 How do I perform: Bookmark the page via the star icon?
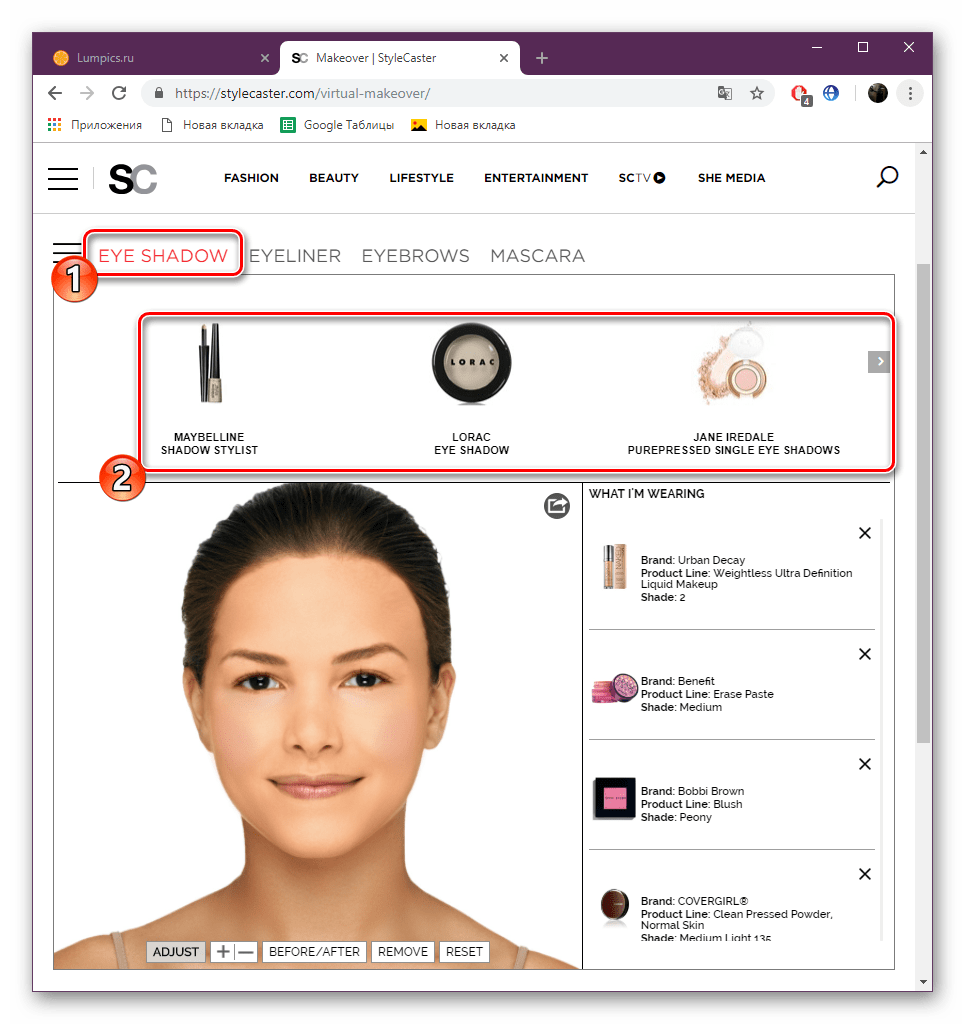pos(757,92)
